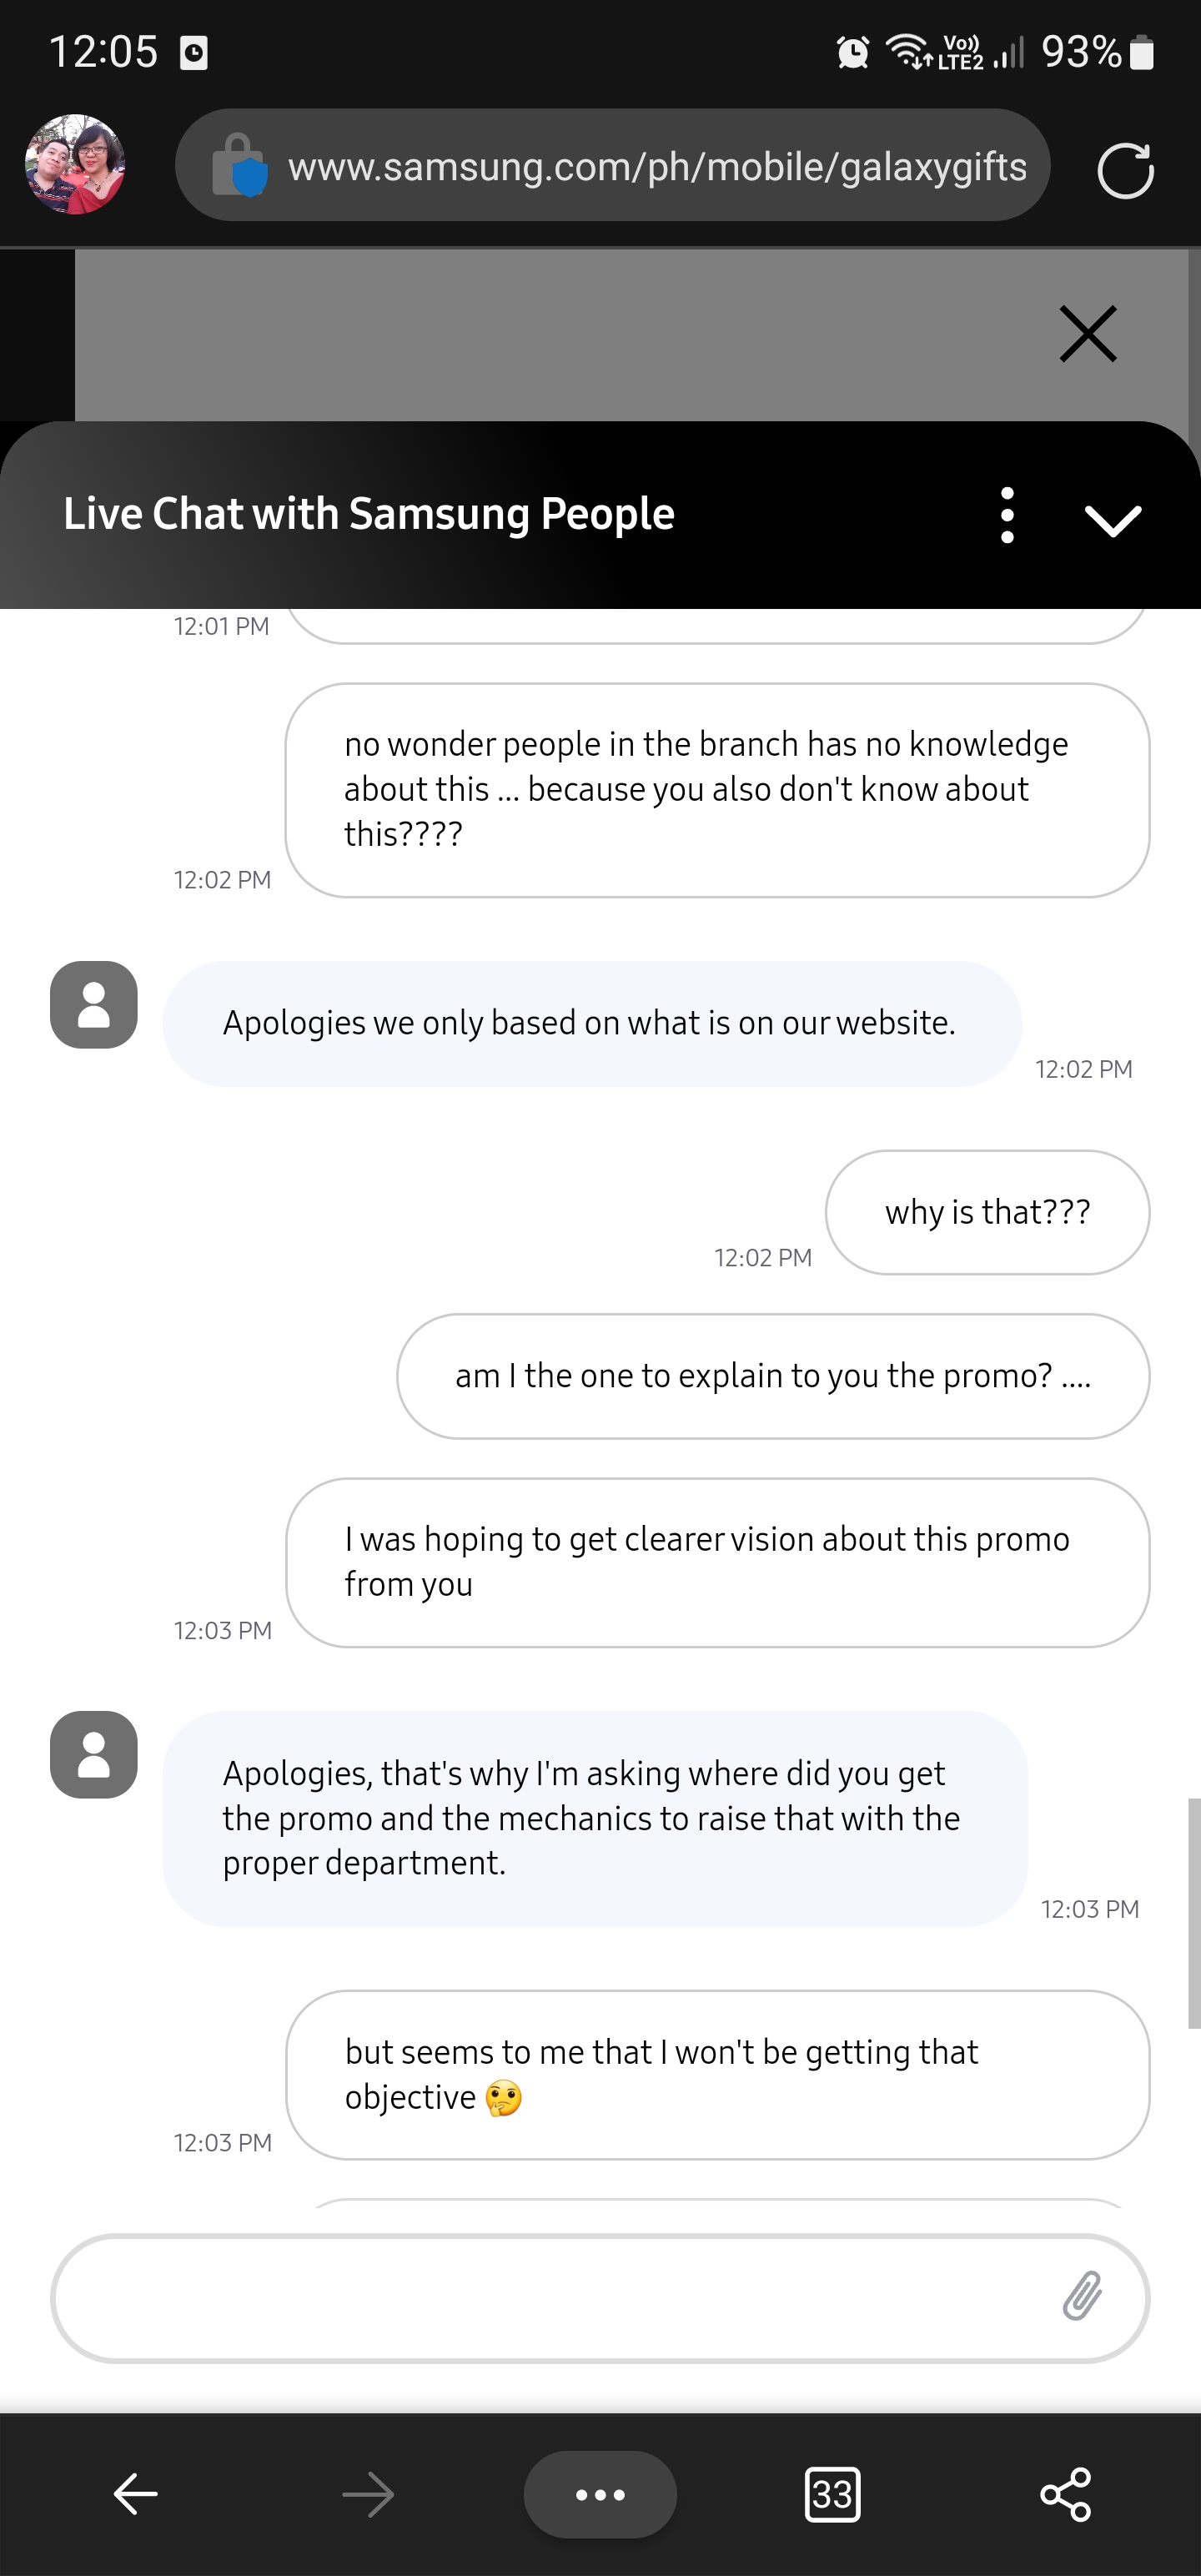Image resolution: width=1201 pixels, height=2576 pixels.
Task: Collapse the live chat with the chevron
Action: (1112, 519)
